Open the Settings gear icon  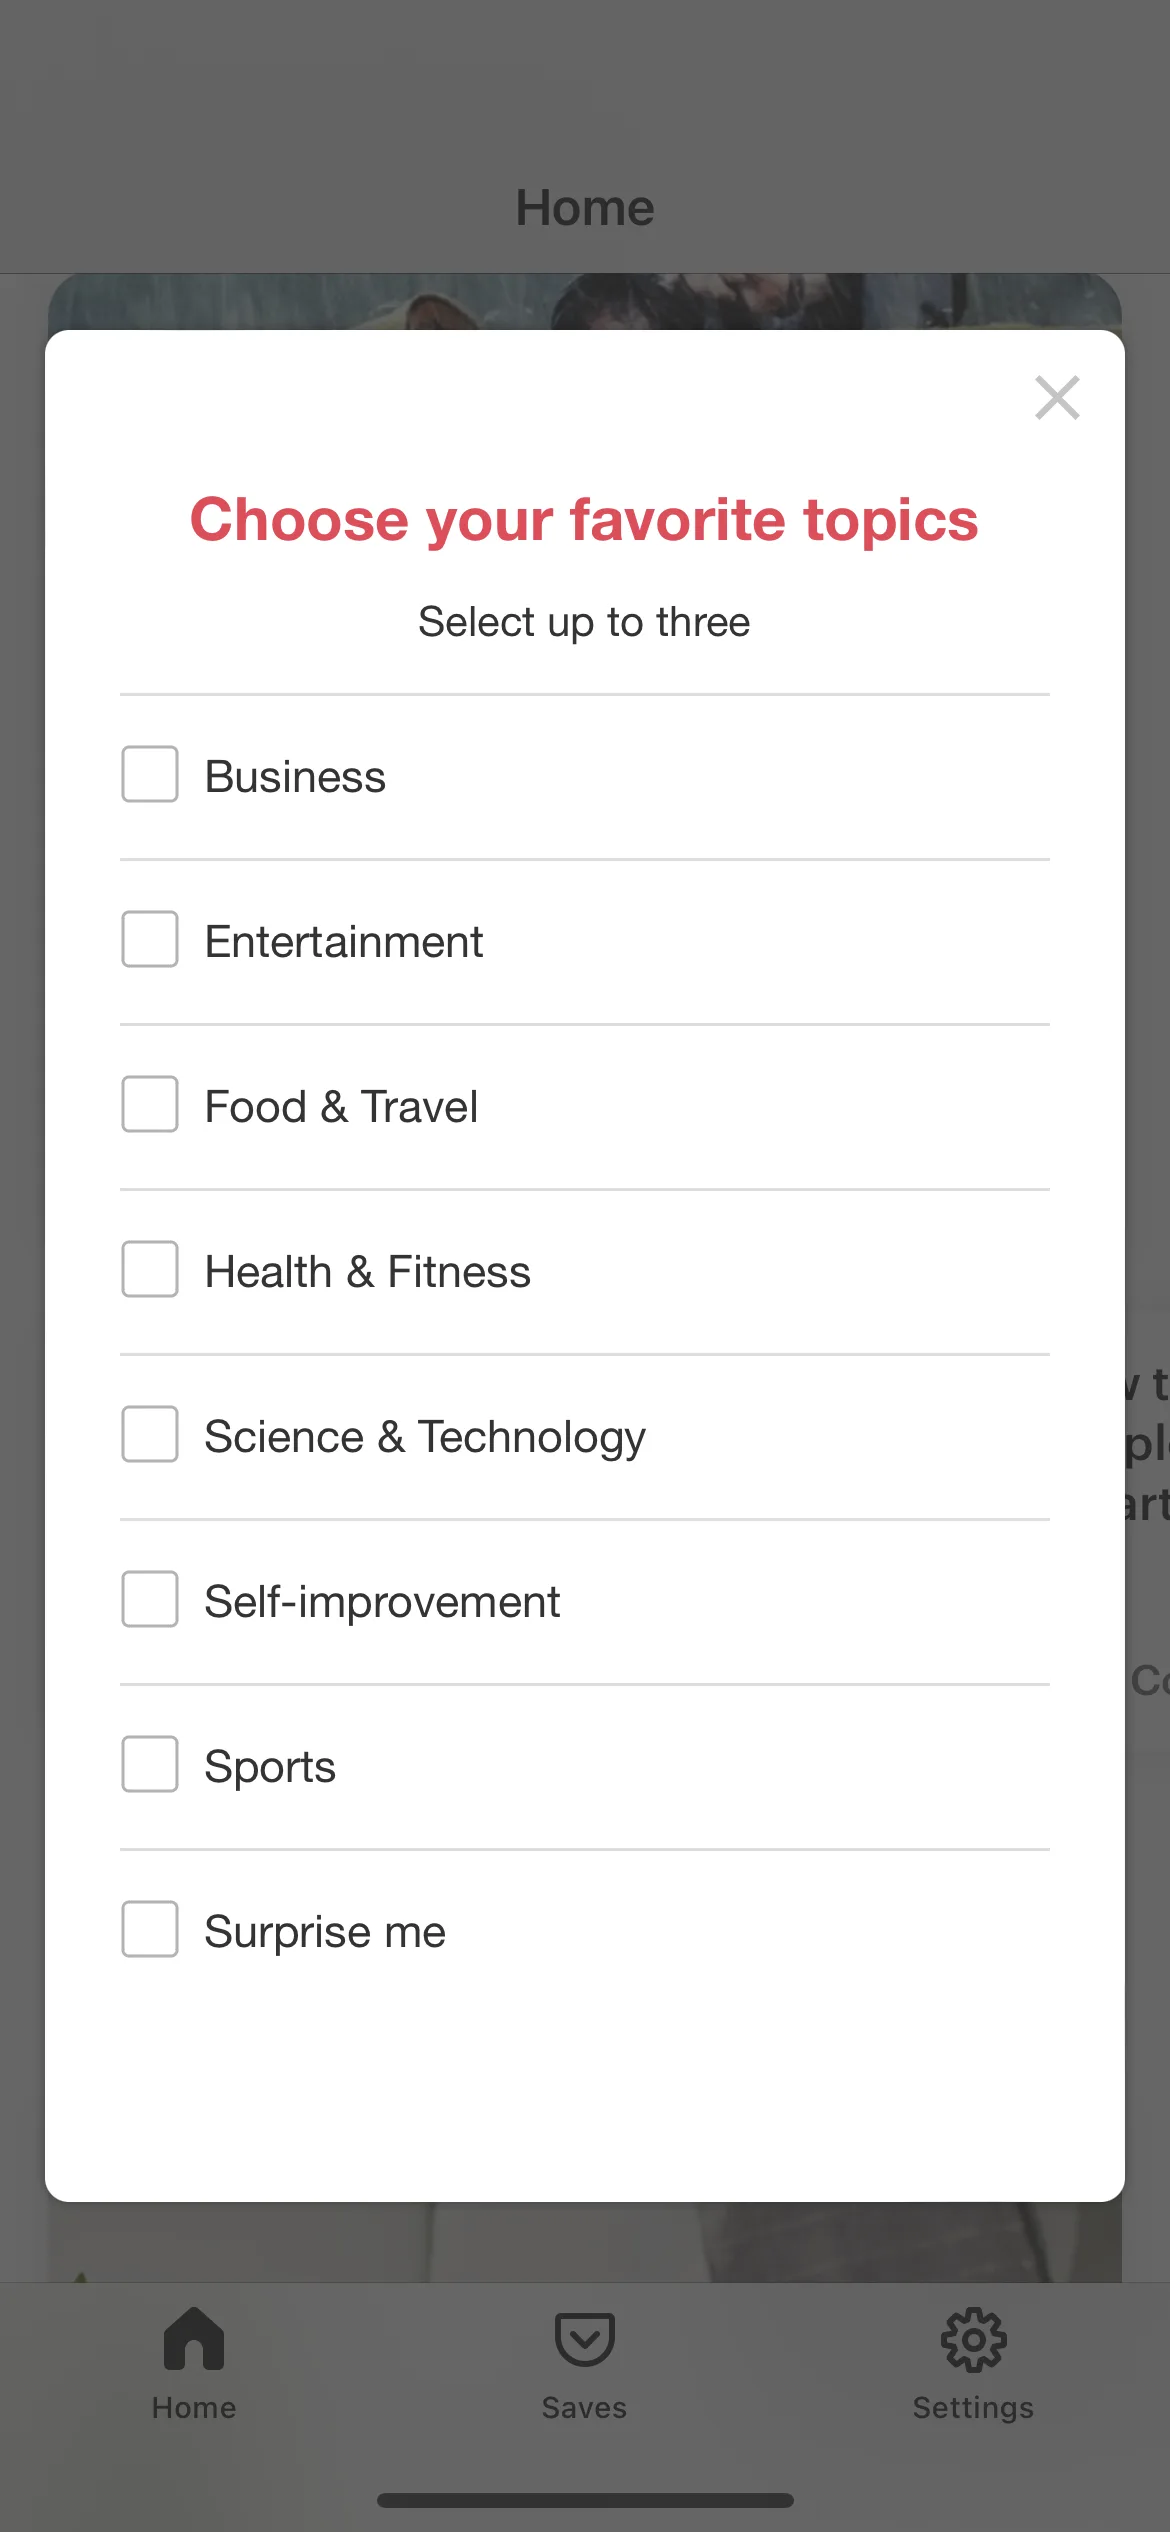tap(973, 2339)
